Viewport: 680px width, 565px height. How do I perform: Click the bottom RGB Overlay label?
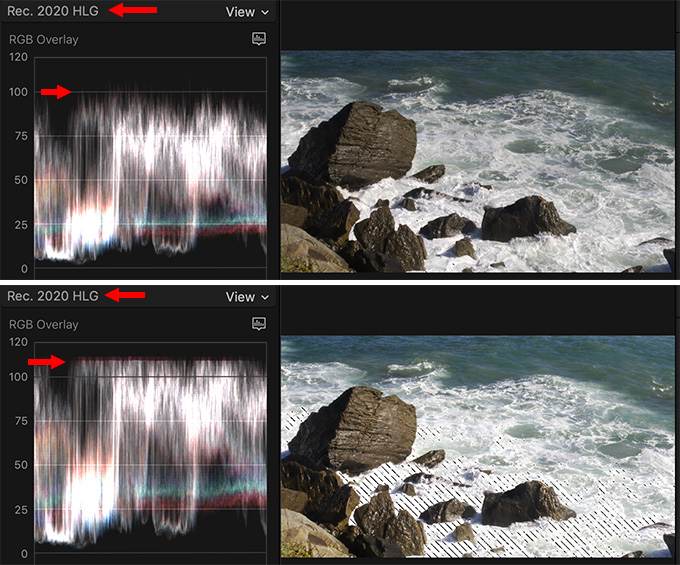(44, 324)
